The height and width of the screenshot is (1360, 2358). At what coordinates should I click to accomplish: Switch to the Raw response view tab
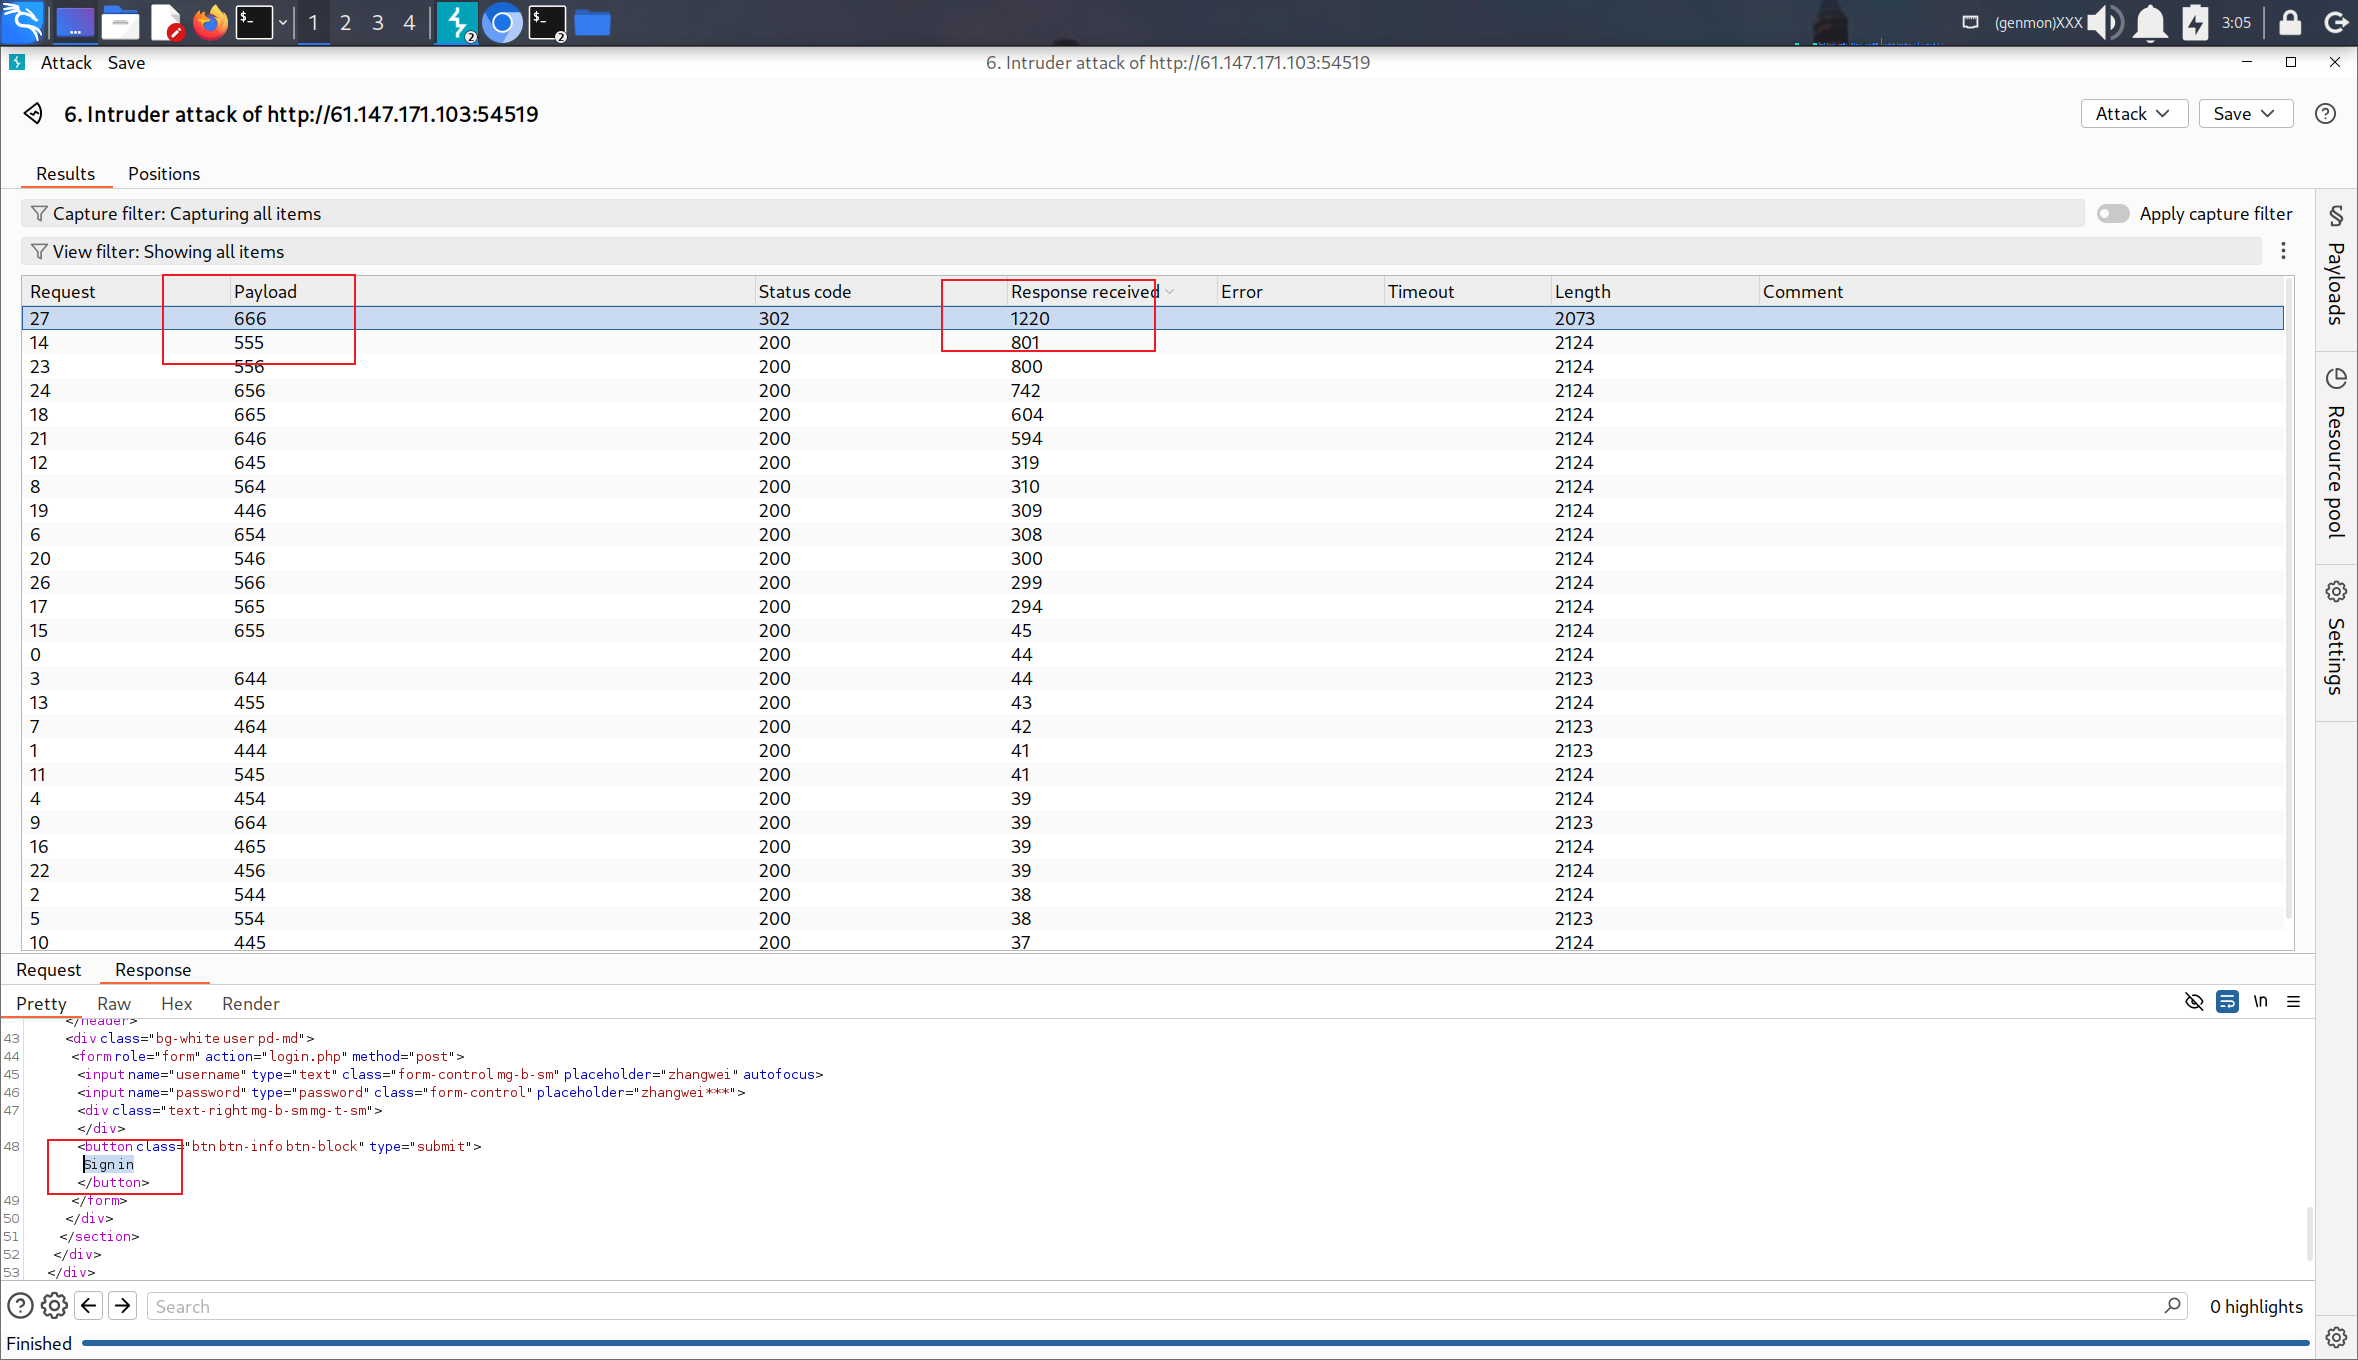(x=114, y=1003)
